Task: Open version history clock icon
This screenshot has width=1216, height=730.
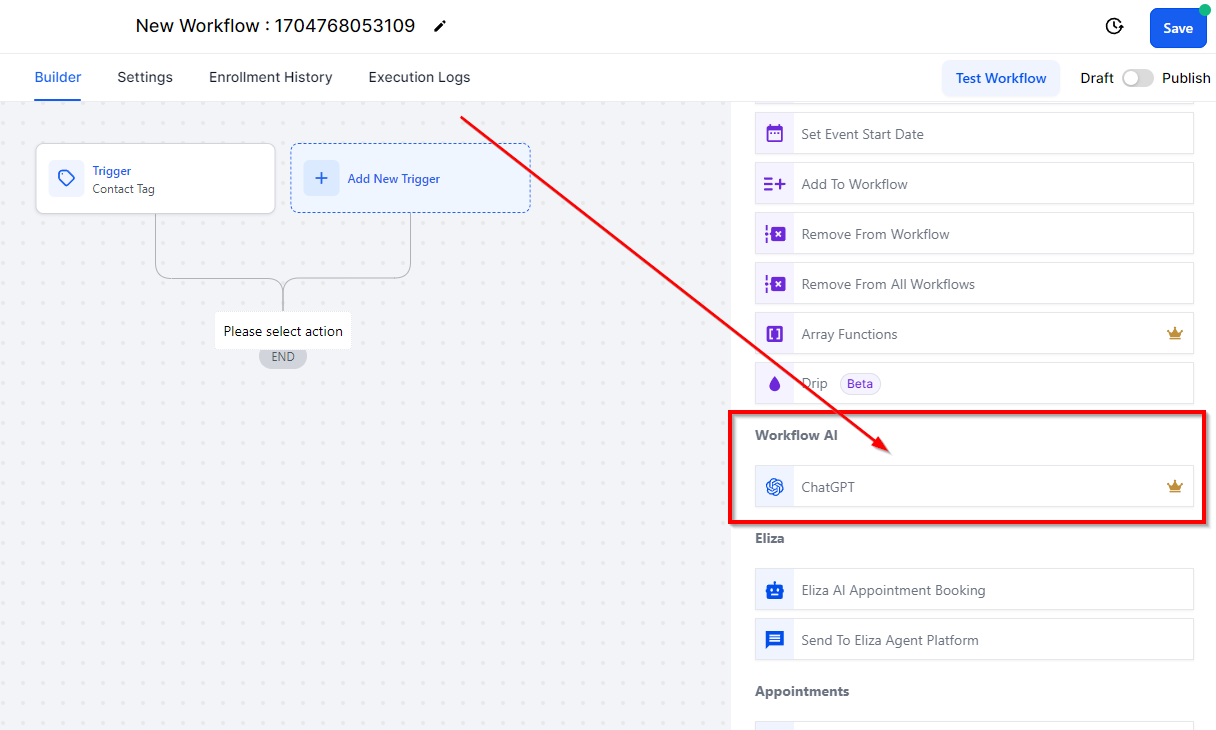Action: click(1114, 27)
